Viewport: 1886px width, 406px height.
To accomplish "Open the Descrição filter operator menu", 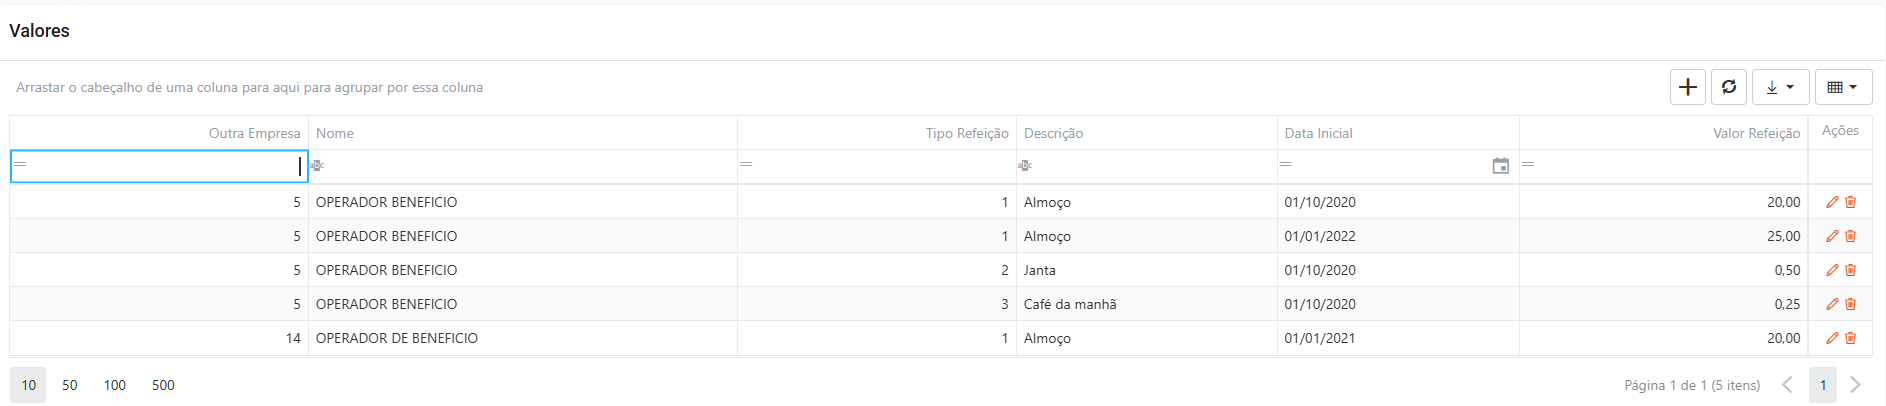I will click(x=1025, y=166).
